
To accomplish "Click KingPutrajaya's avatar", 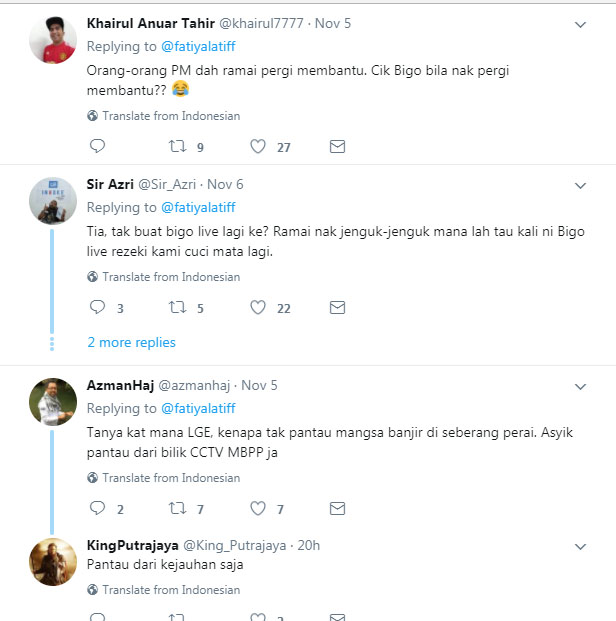I will click(x=53, y=562).
